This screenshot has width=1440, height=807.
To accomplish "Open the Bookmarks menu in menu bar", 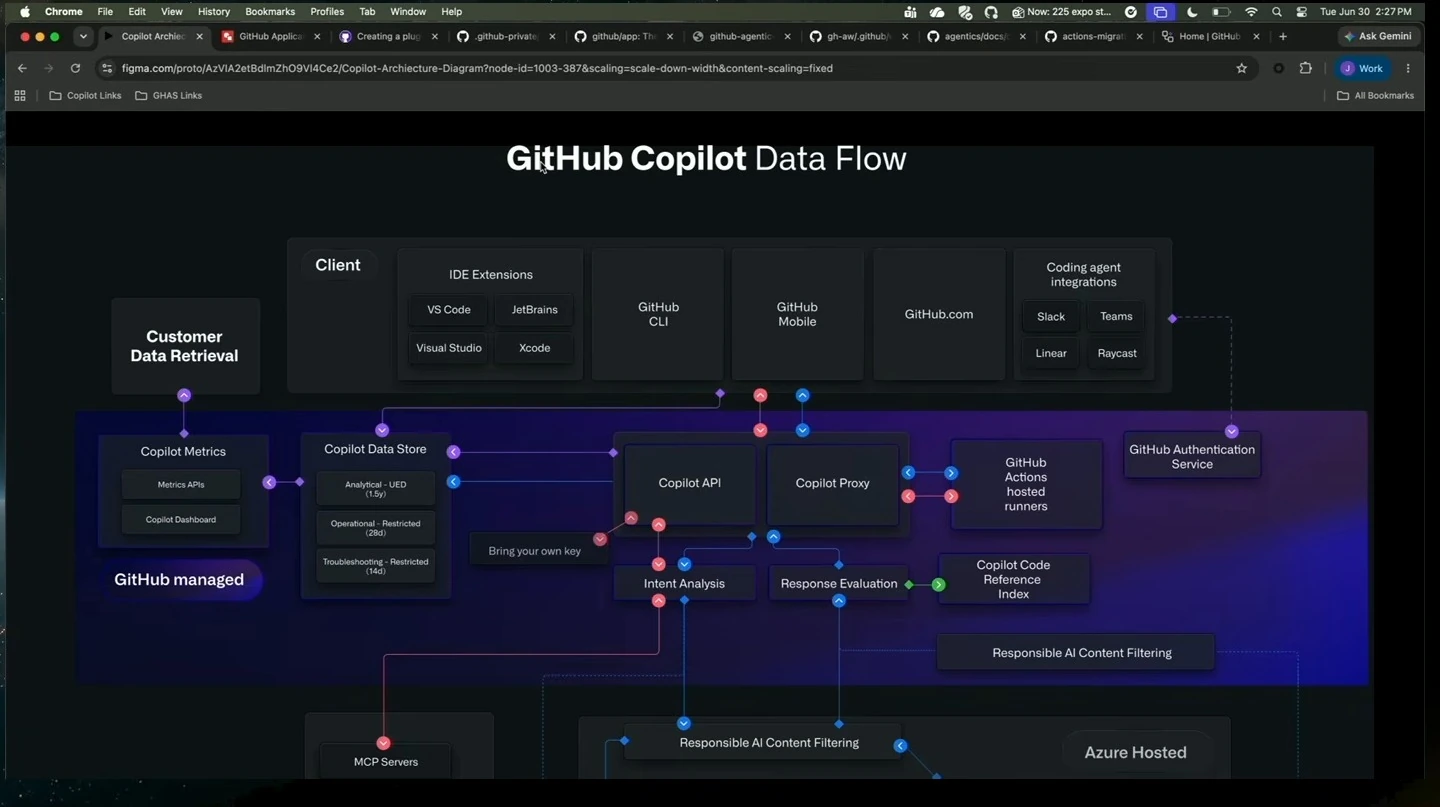I will click(x=270, y=12).
